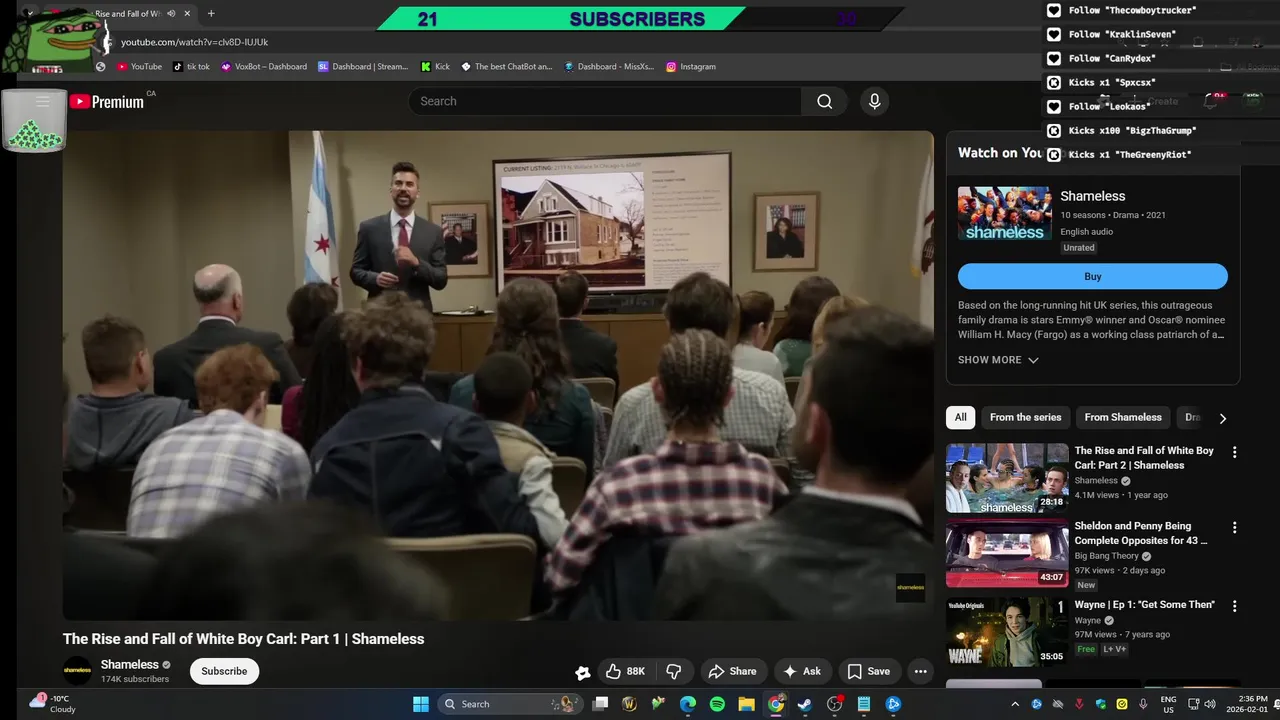Dislike the video with thumbs down
The height and width of the screenshot is (720, 1280).
click(x=674, y=671)
